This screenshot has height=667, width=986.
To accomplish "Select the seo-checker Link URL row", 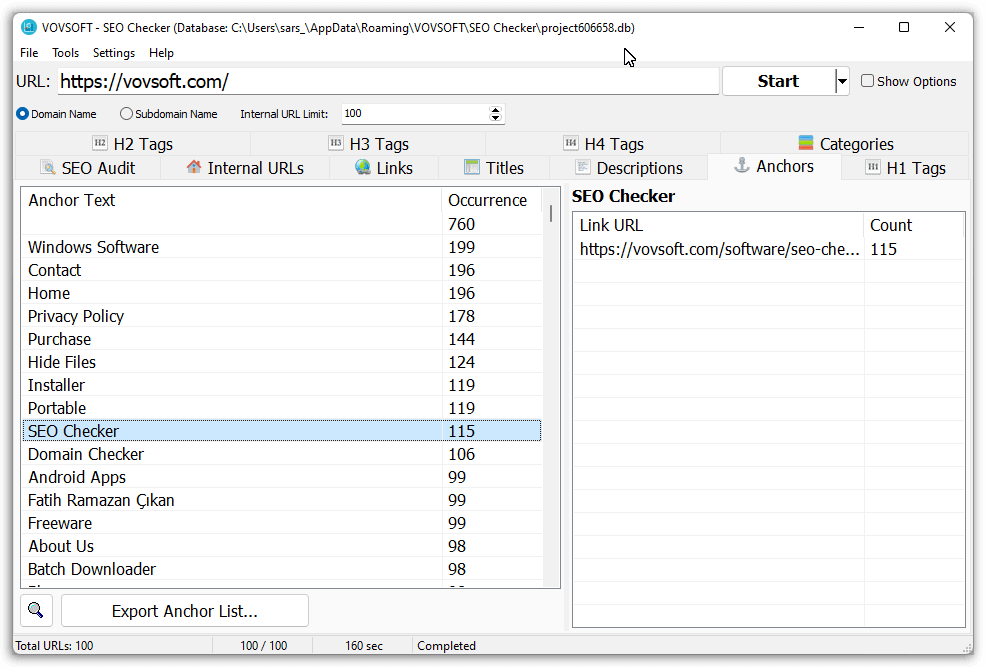I will [768, 249].
